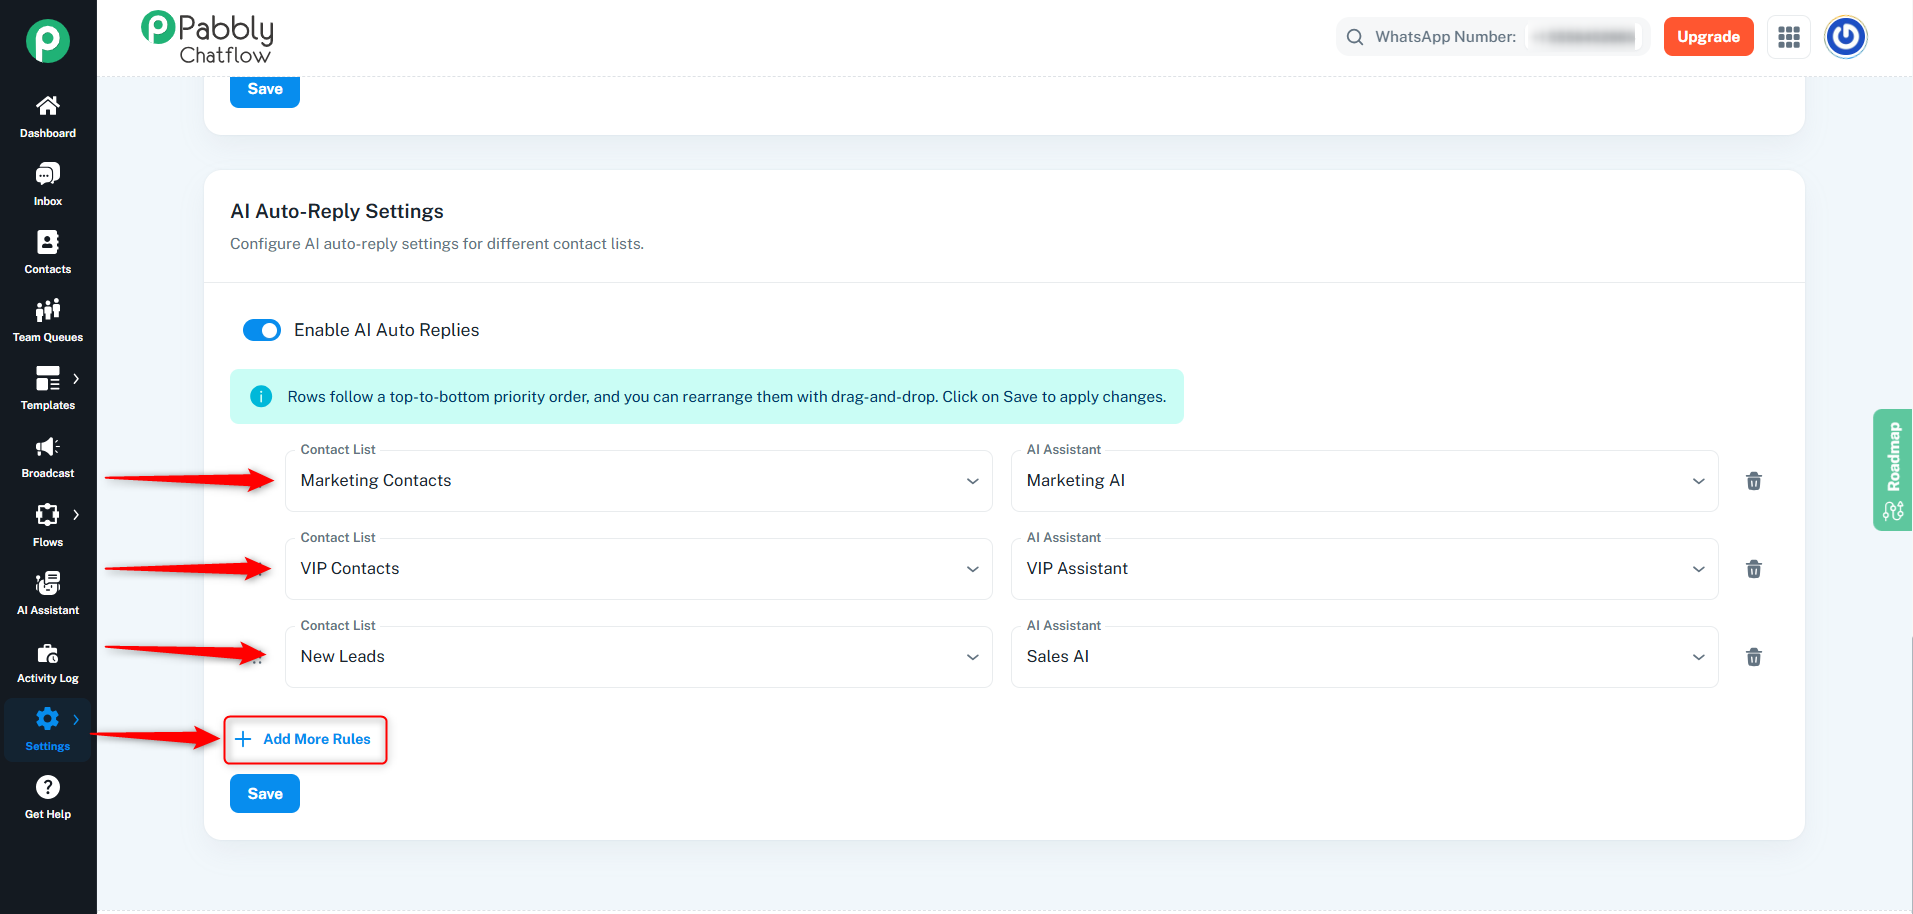The width and height of the screenshot is (1913, 914).
Task: Open Team Queues icon
Action: 47,310
